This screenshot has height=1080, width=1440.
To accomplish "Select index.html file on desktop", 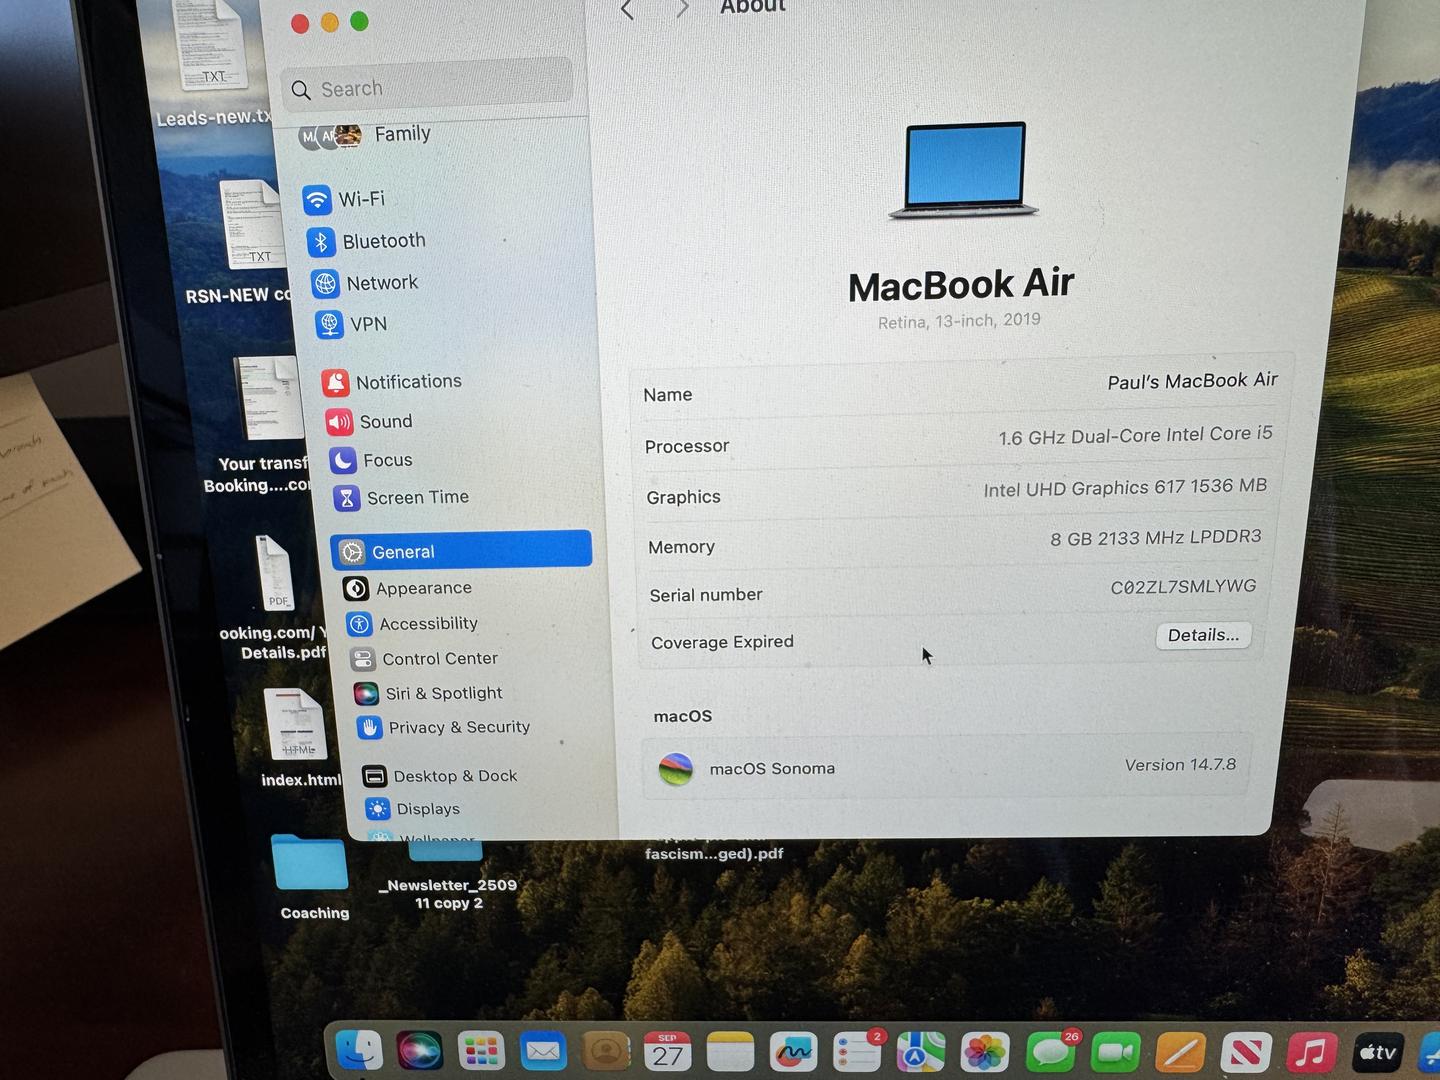I will click(298, 738).
